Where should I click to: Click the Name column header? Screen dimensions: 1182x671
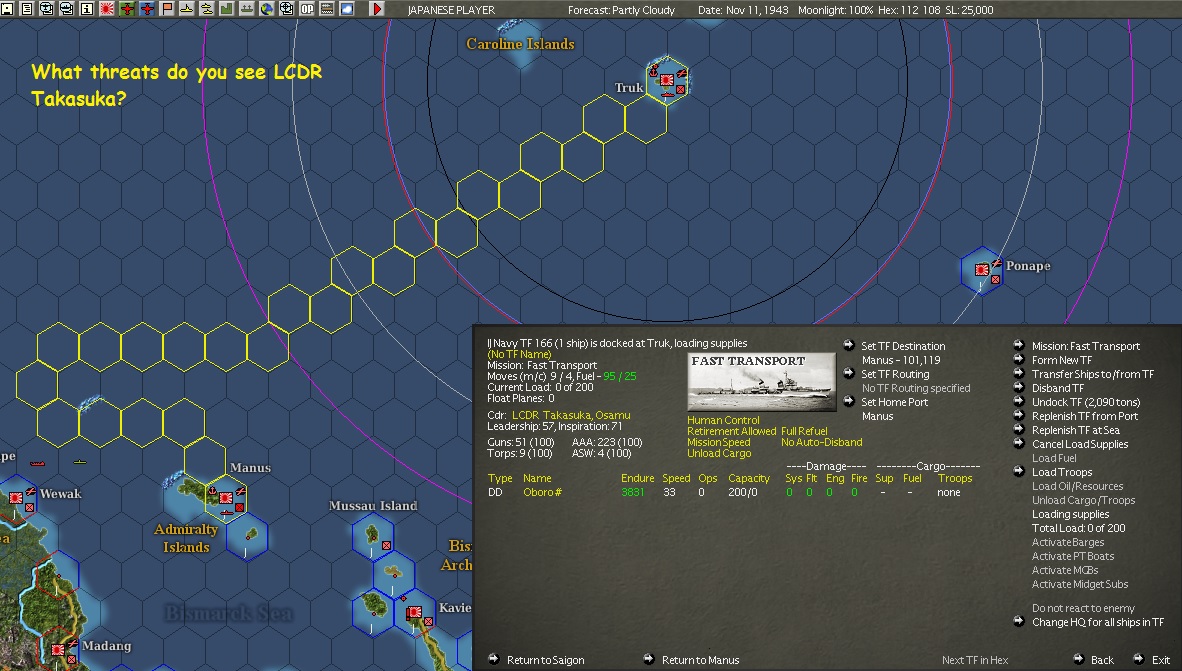537,478
